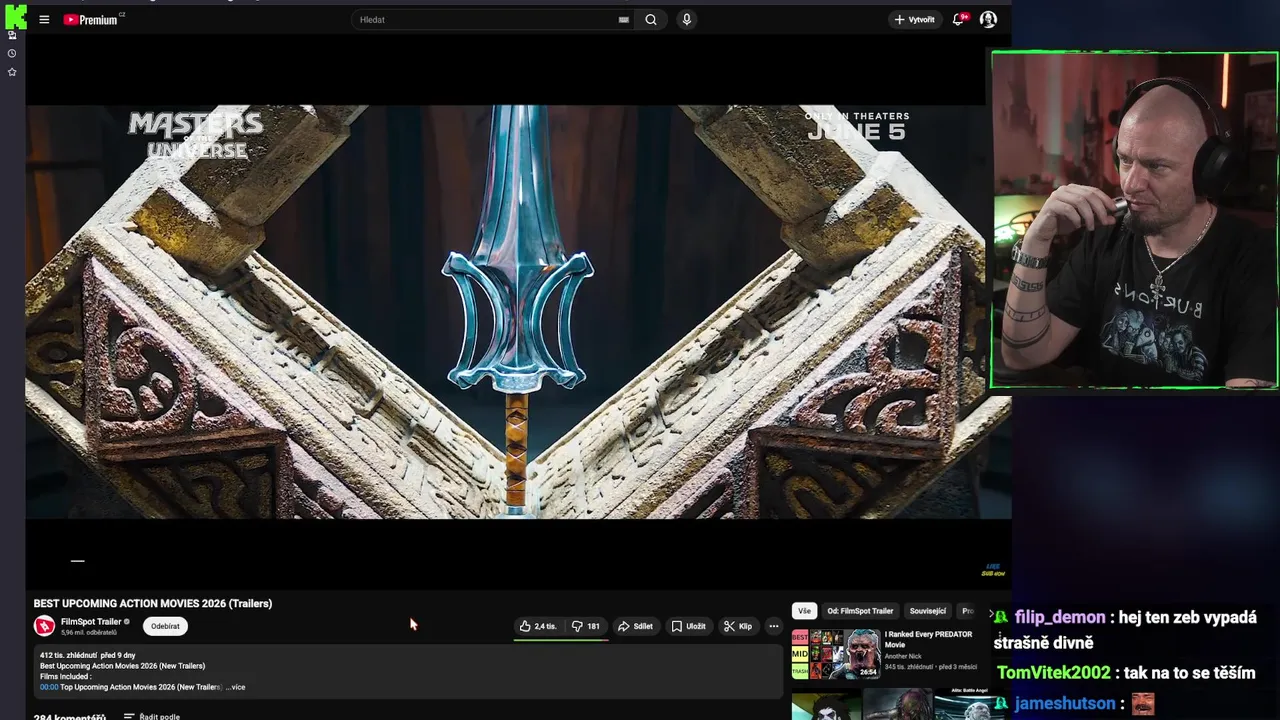Click the video title BEST UPCOMING ACTION MOVIES 2026
The width and height of the screenshot is (1280, 720).
point(153,603)
